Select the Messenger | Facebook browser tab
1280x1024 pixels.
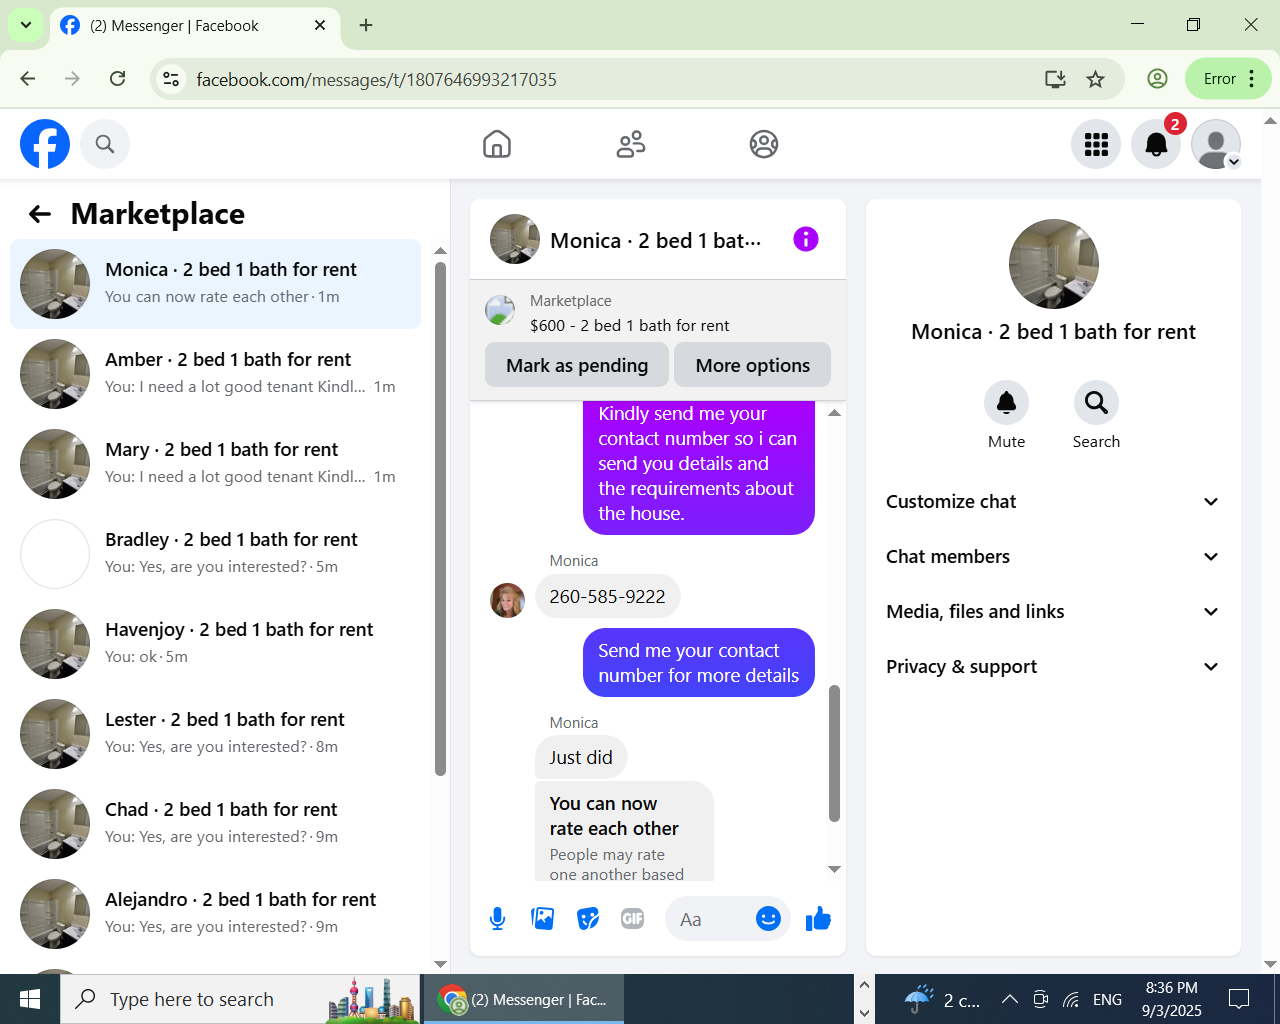(x=193, y=26)
